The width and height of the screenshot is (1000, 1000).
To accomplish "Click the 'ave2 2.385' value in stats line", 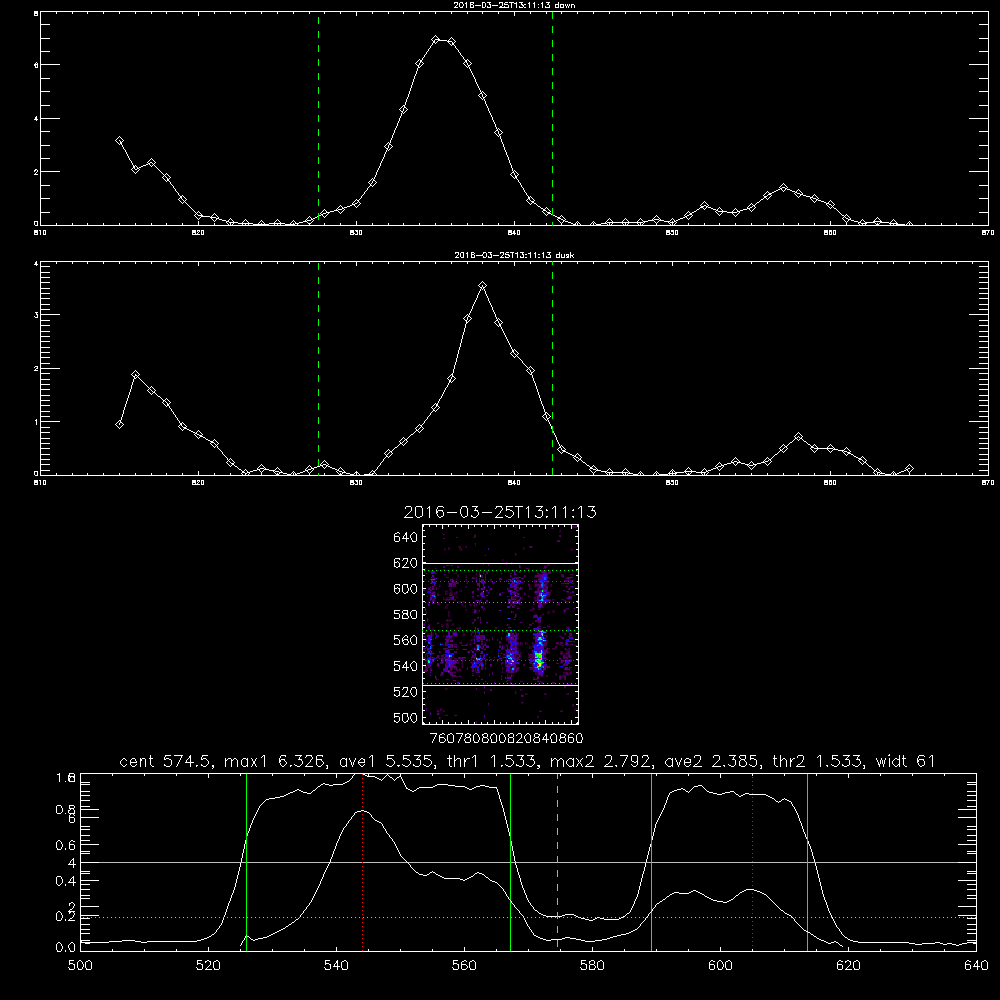I will 712,761.
